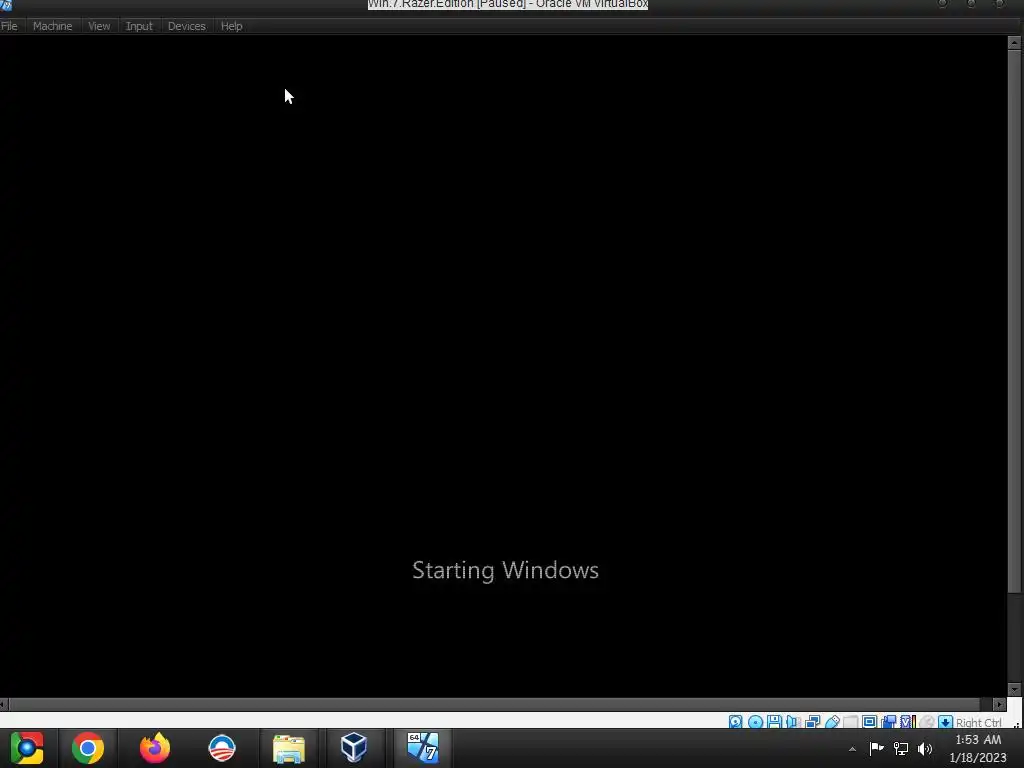Switch to the Windows 7 64-bit VM taskbar button

[x=422, y=748]
